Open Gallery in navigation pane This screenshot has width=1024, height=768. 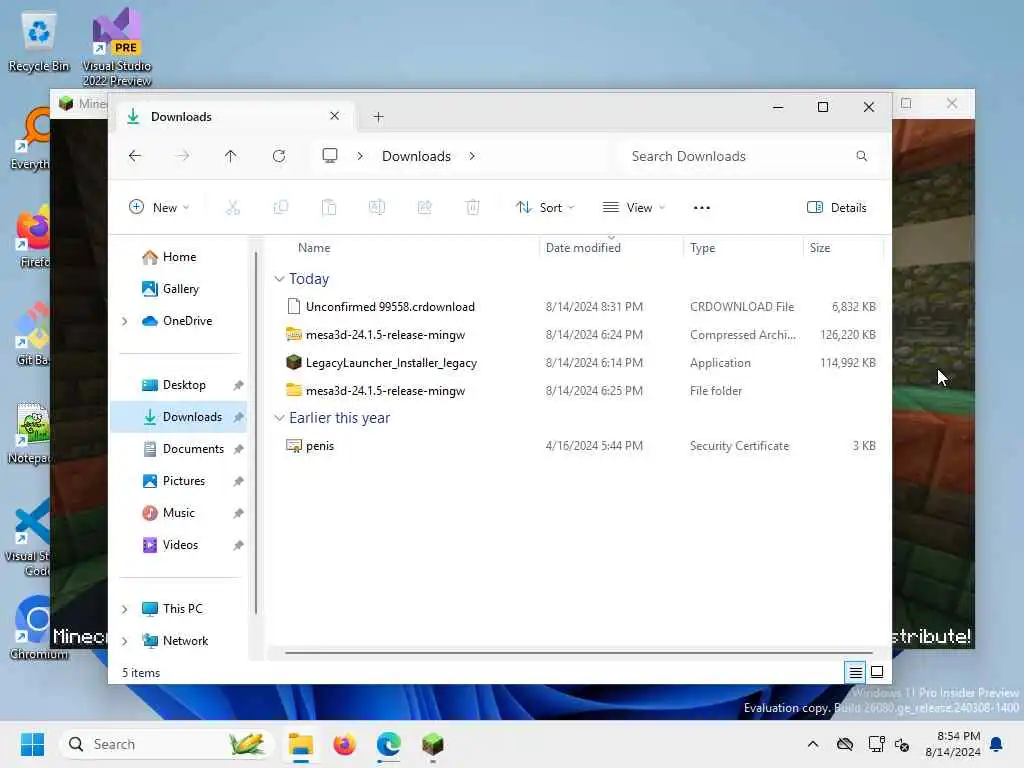180,289
